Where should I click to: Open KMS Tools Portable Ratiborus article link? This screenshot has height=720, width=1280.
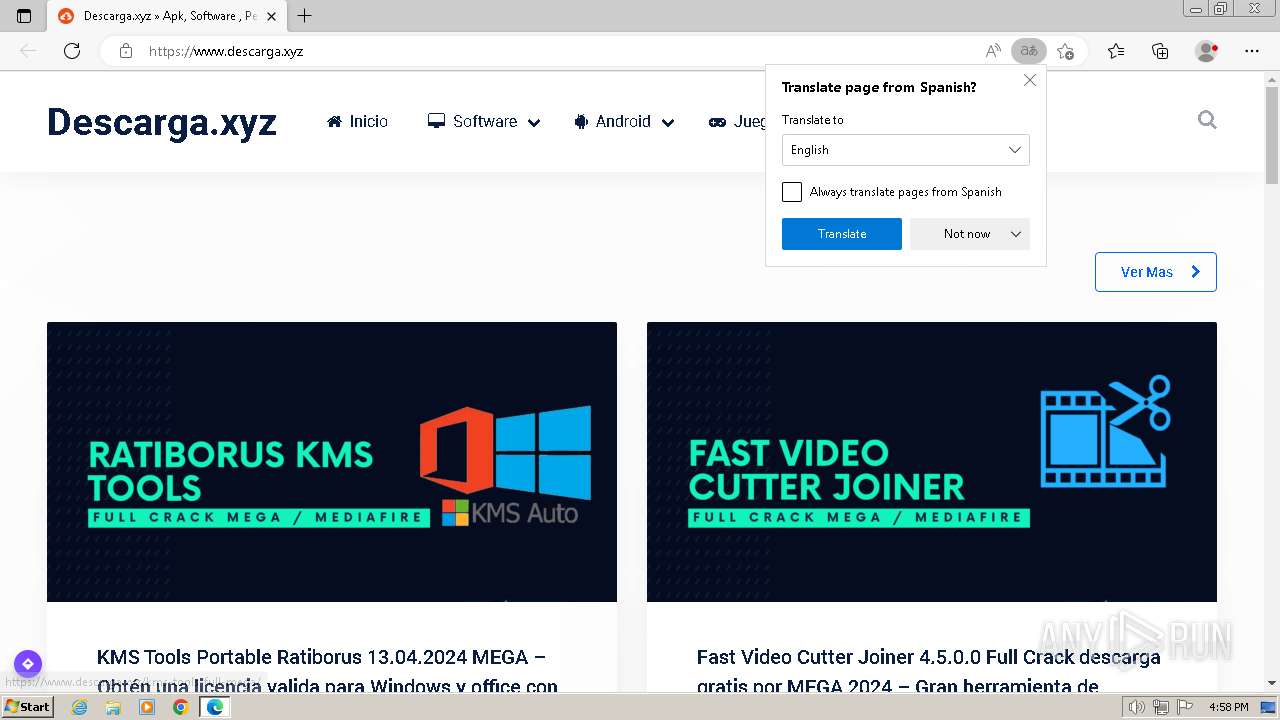tap(327, 671)
